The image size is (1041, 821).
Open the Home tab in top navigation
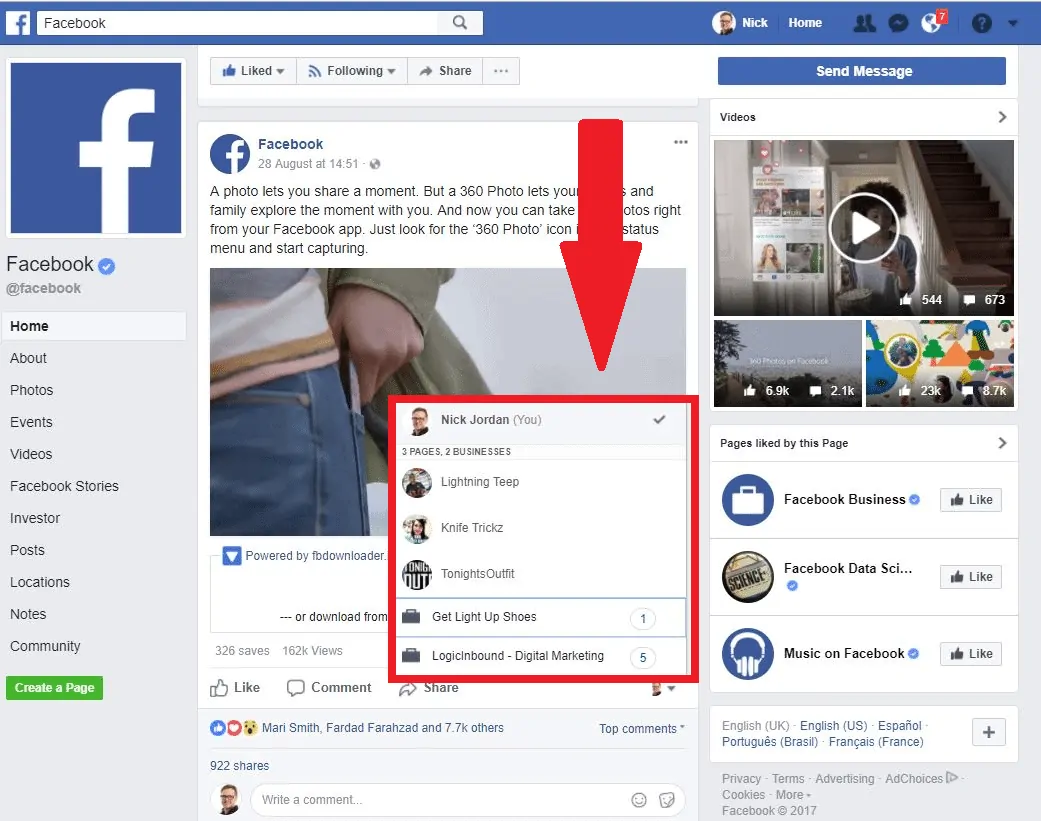tap(805, 22)
